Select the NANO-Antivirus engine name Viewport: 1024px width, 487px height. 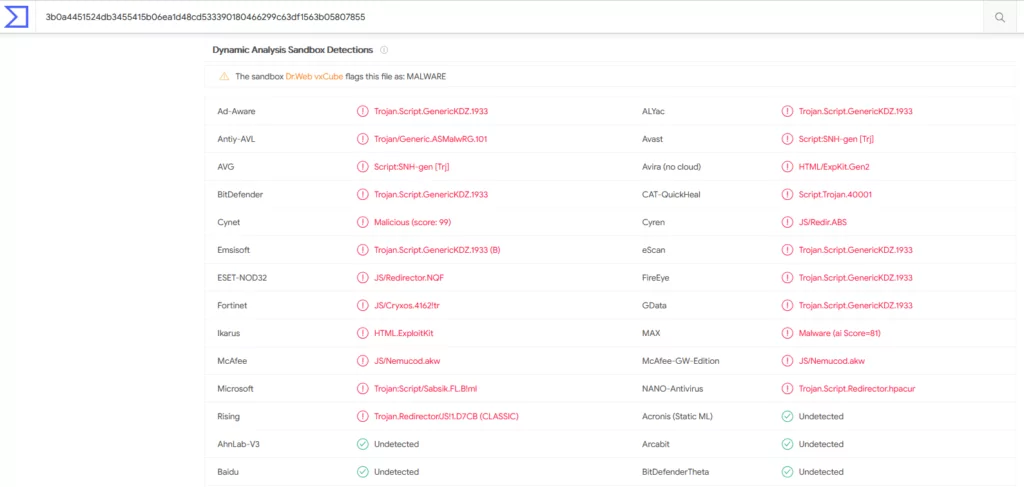(x=671, y=388)
